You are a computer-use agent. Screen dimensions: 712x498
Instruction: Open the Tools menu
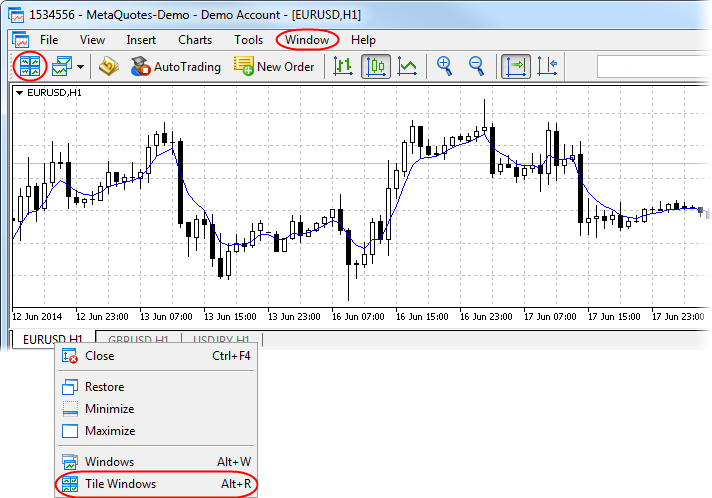pyautogui.click(x=248, y=40)
